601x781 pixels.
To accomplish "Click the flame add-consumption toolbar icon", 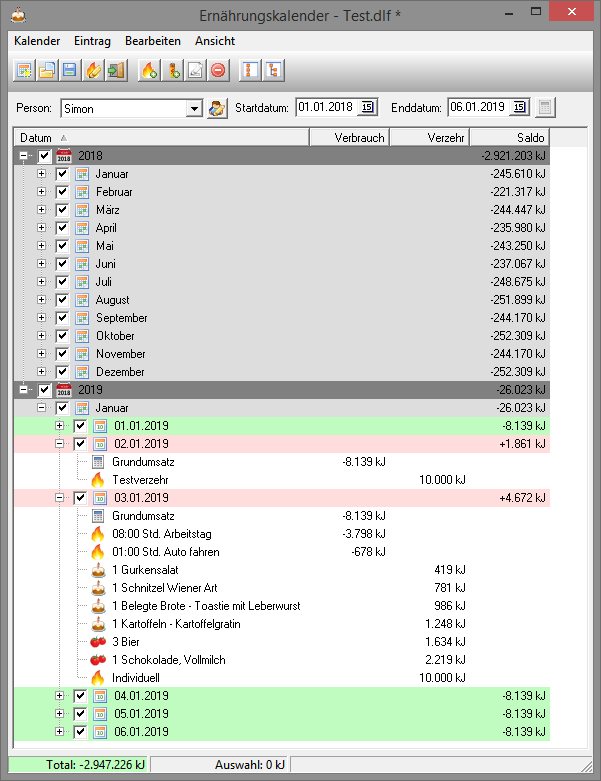I will pyautogui.click(x=149, y=71).
